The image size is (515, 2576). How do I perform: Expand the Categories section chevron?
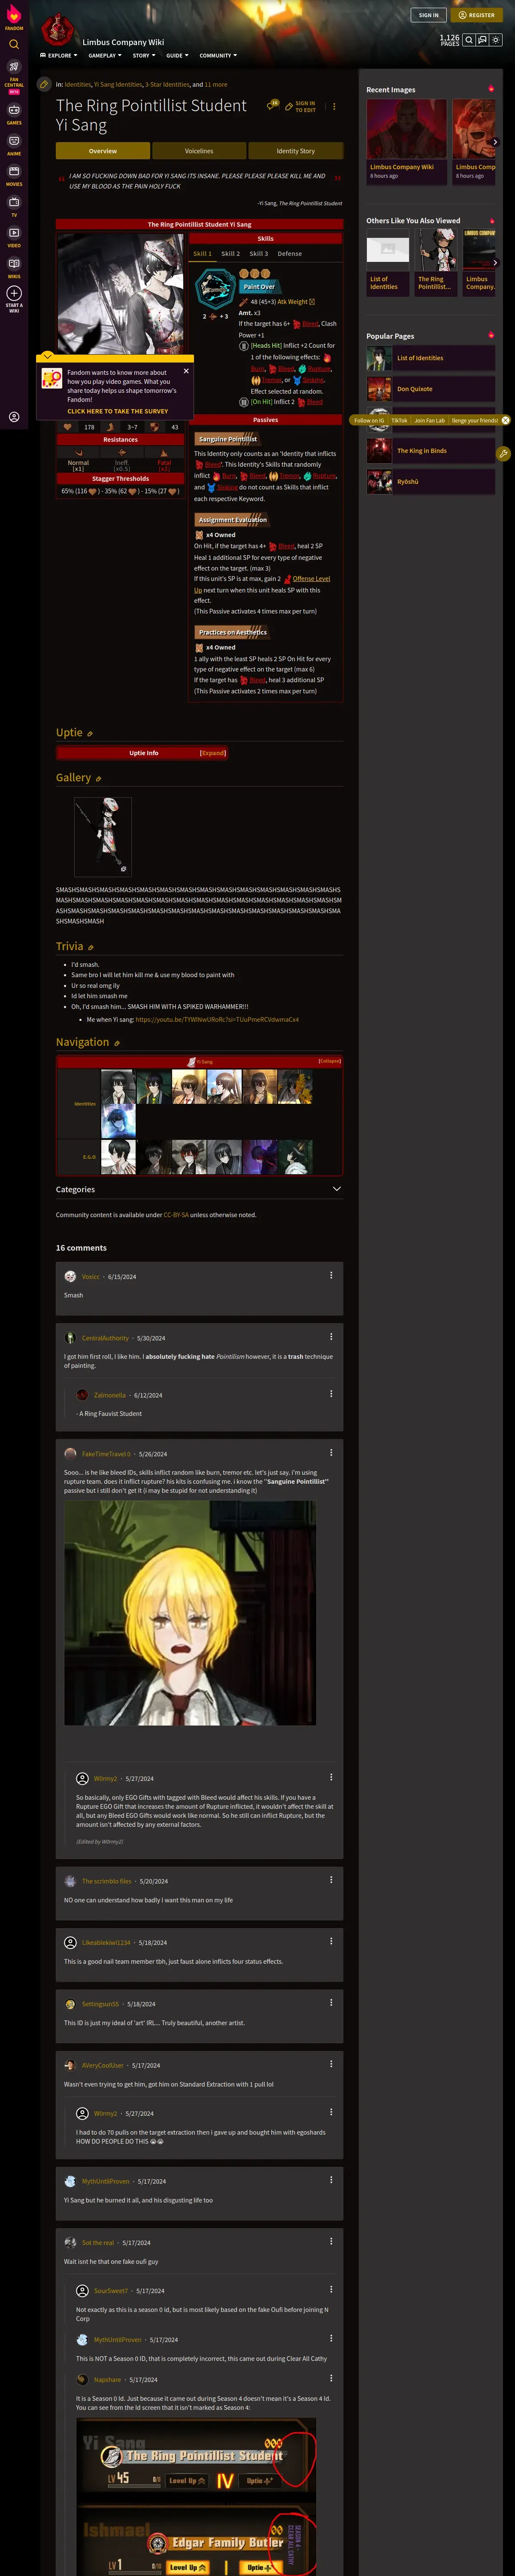[336, 1189]
